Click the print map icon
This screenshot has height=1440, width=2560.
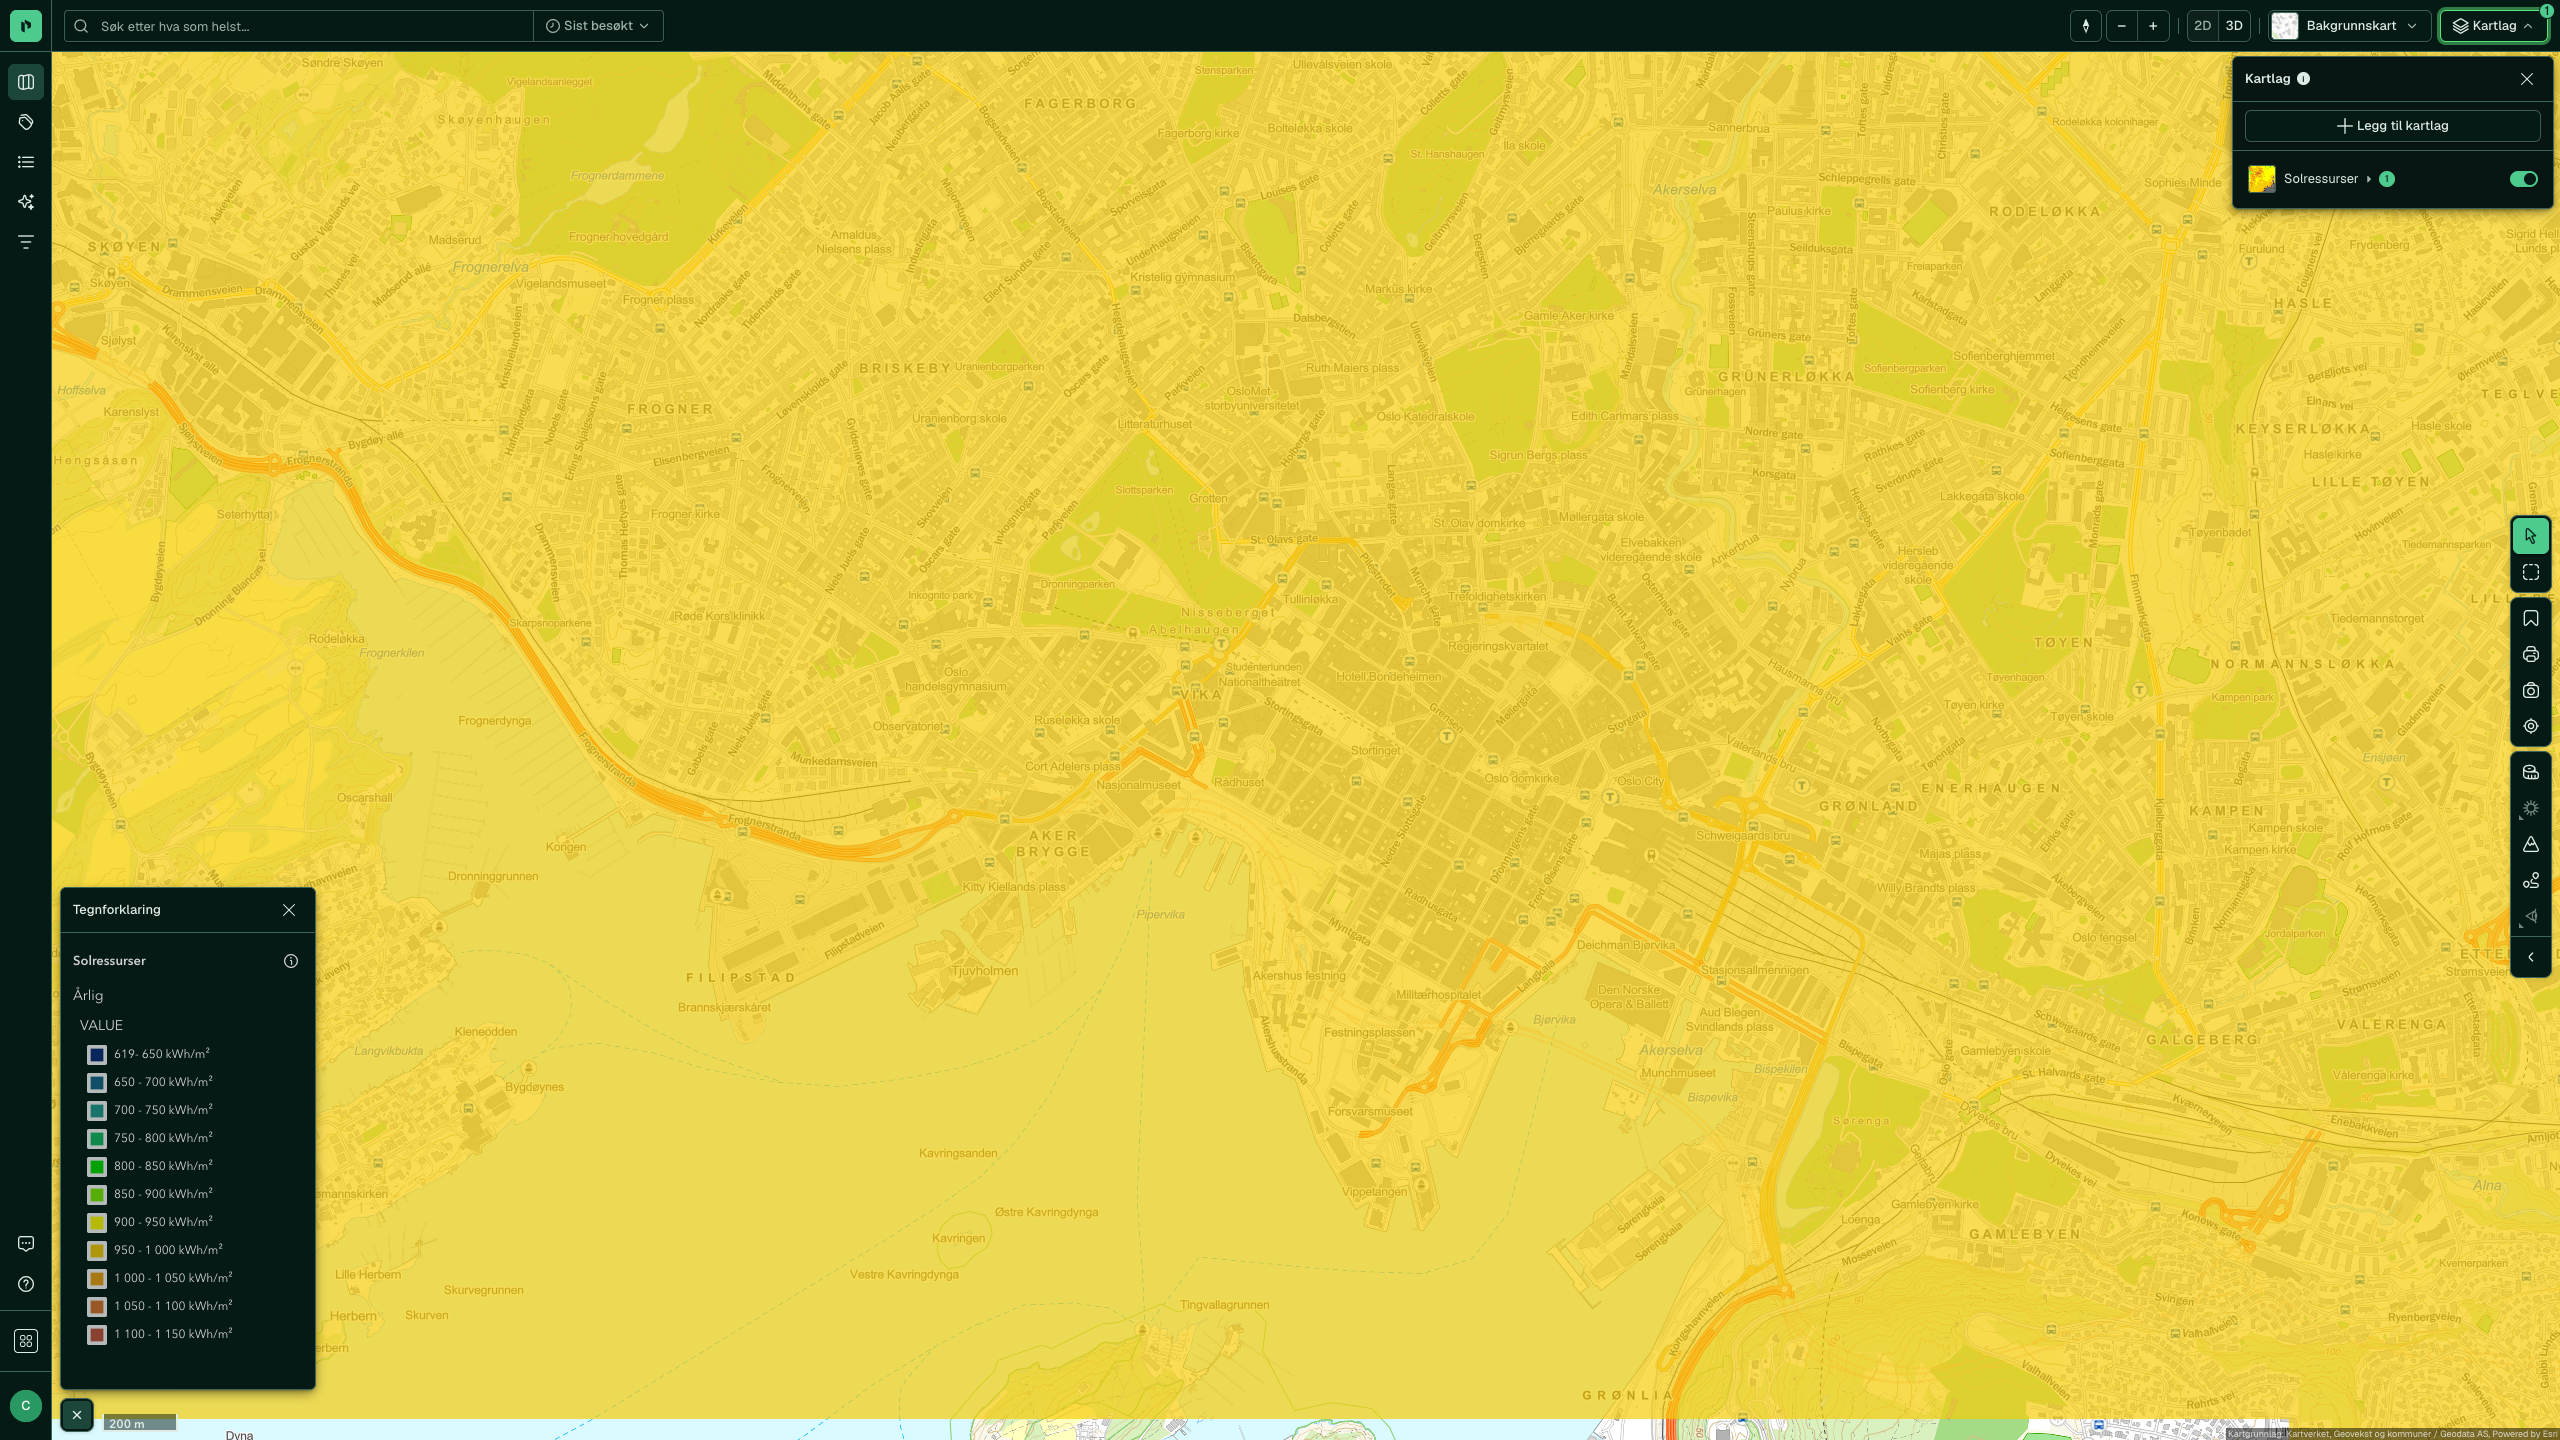pyautogui.click(x=2531, y=655)
